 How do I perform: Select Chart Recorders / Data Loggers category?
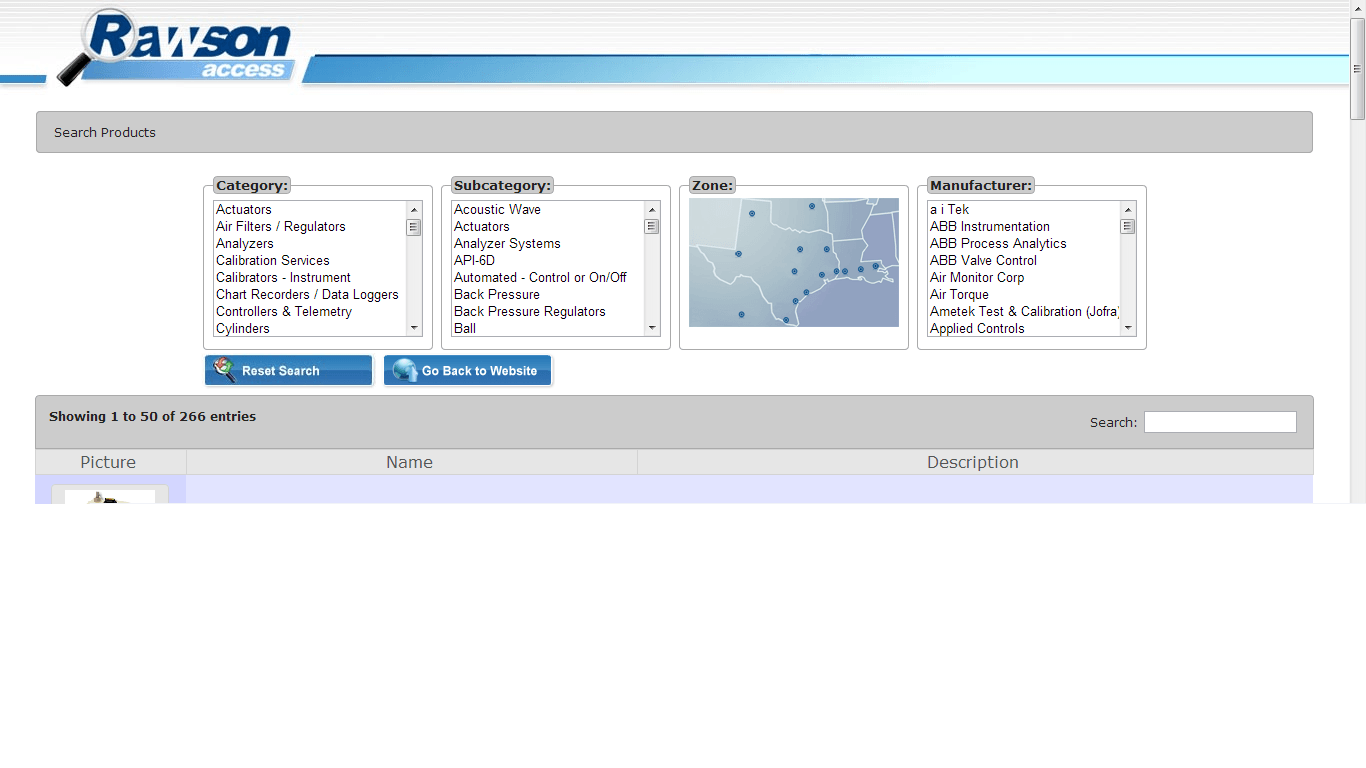[307, 295]
